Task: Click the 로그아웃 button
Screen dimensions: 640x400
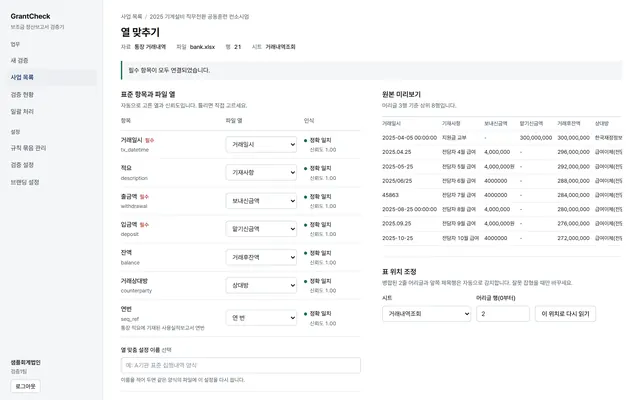Action: pos(25,386)
